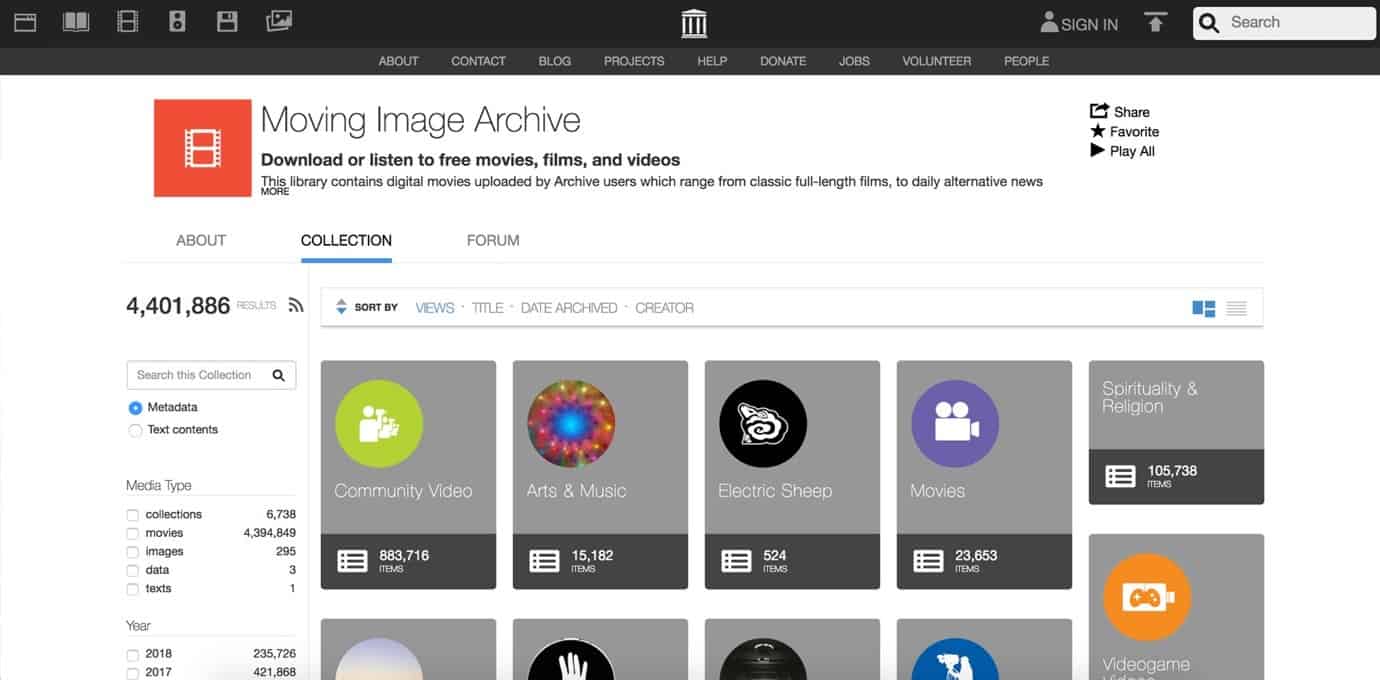
Task: Open Community Video collection icon
Action: tap(379, 424)
